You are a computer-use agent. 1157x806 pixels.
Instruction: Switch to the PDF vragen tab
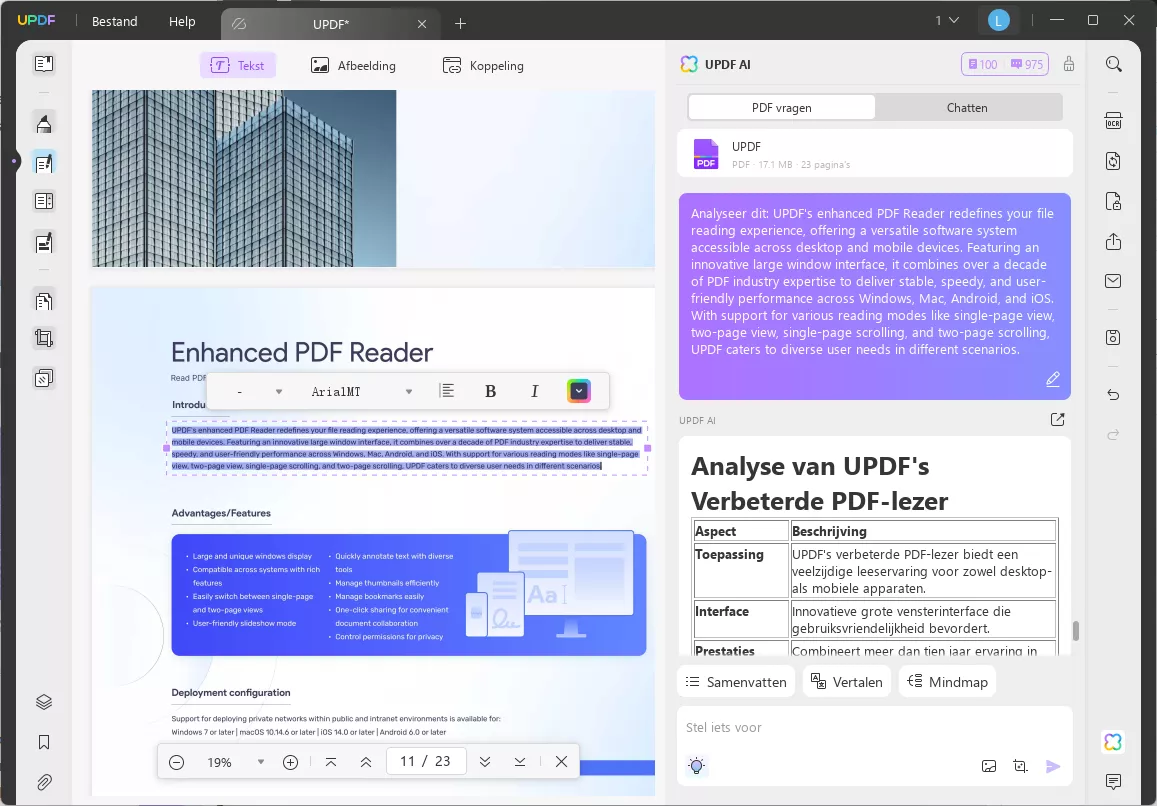click(781, 108)
